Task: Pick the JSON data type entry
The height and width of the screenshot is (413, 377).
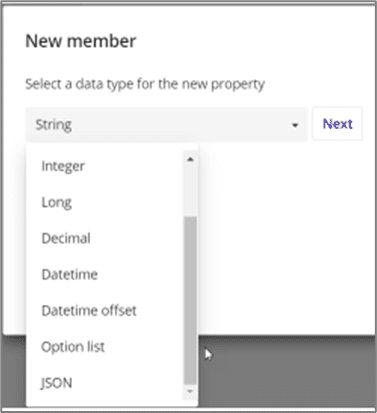Action: (x=56, y=383)
